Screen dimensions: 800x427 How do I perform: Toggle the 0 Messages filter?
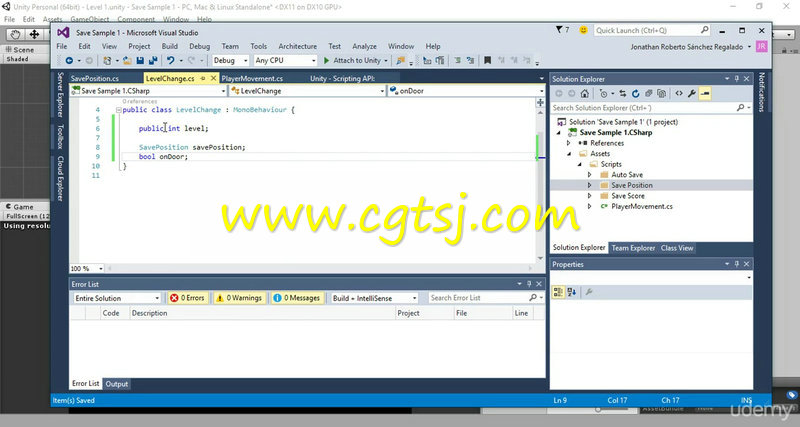click(296, 298)
